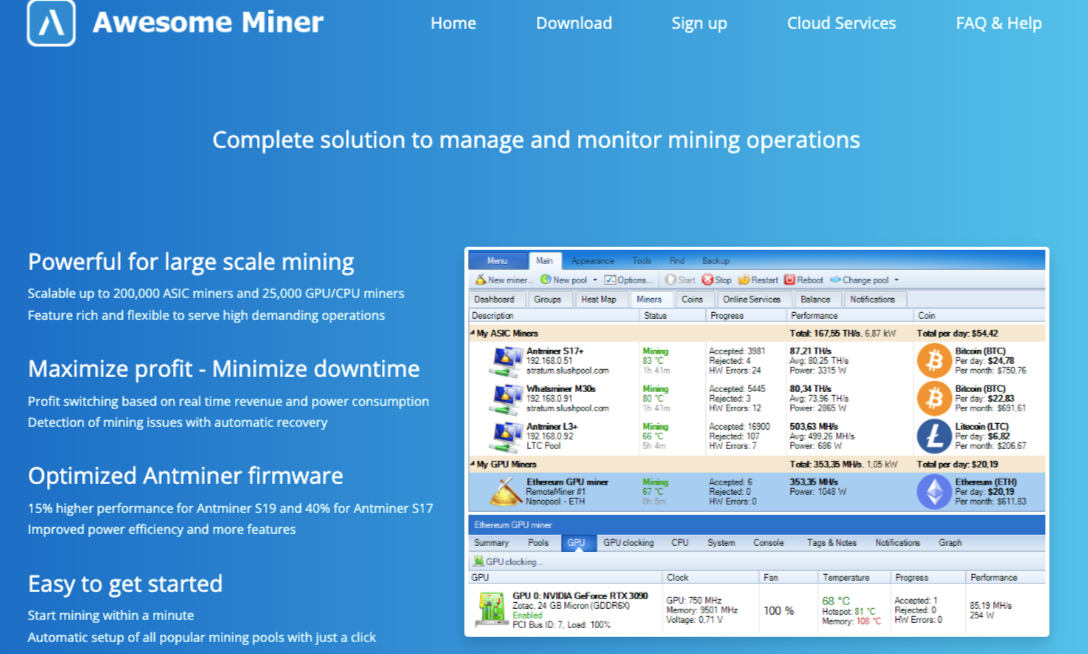Click the New pool toolbar icon
This screenshot has width=1088, height=654.
pyautogui.click(x=545, y=279)
